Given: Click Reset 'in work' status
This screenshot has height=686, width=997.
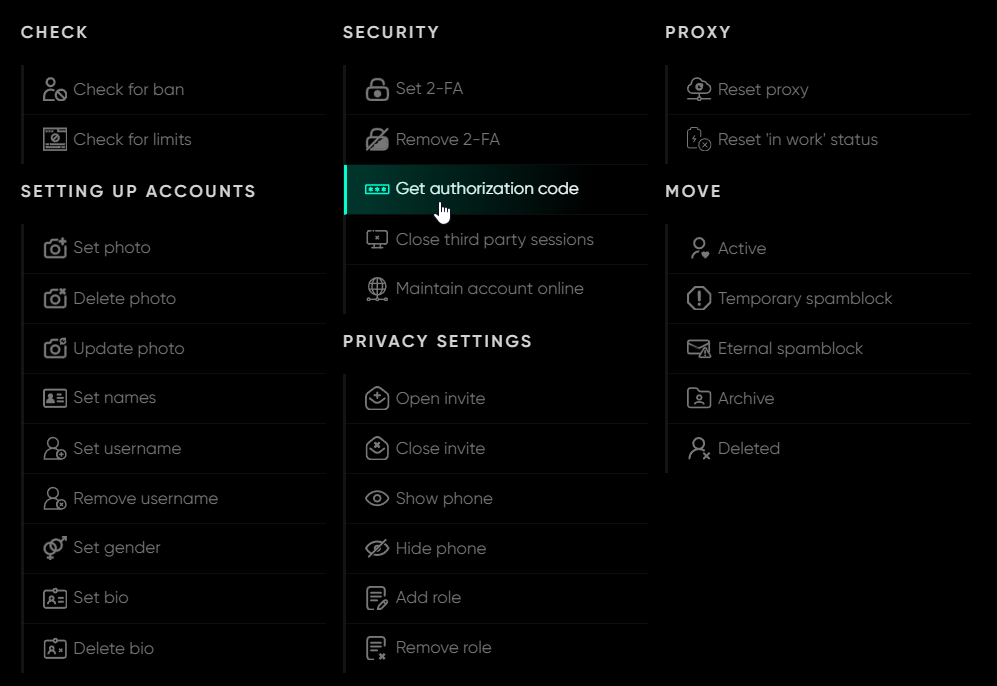Looking at the screenshot, I should click(797, 139).
